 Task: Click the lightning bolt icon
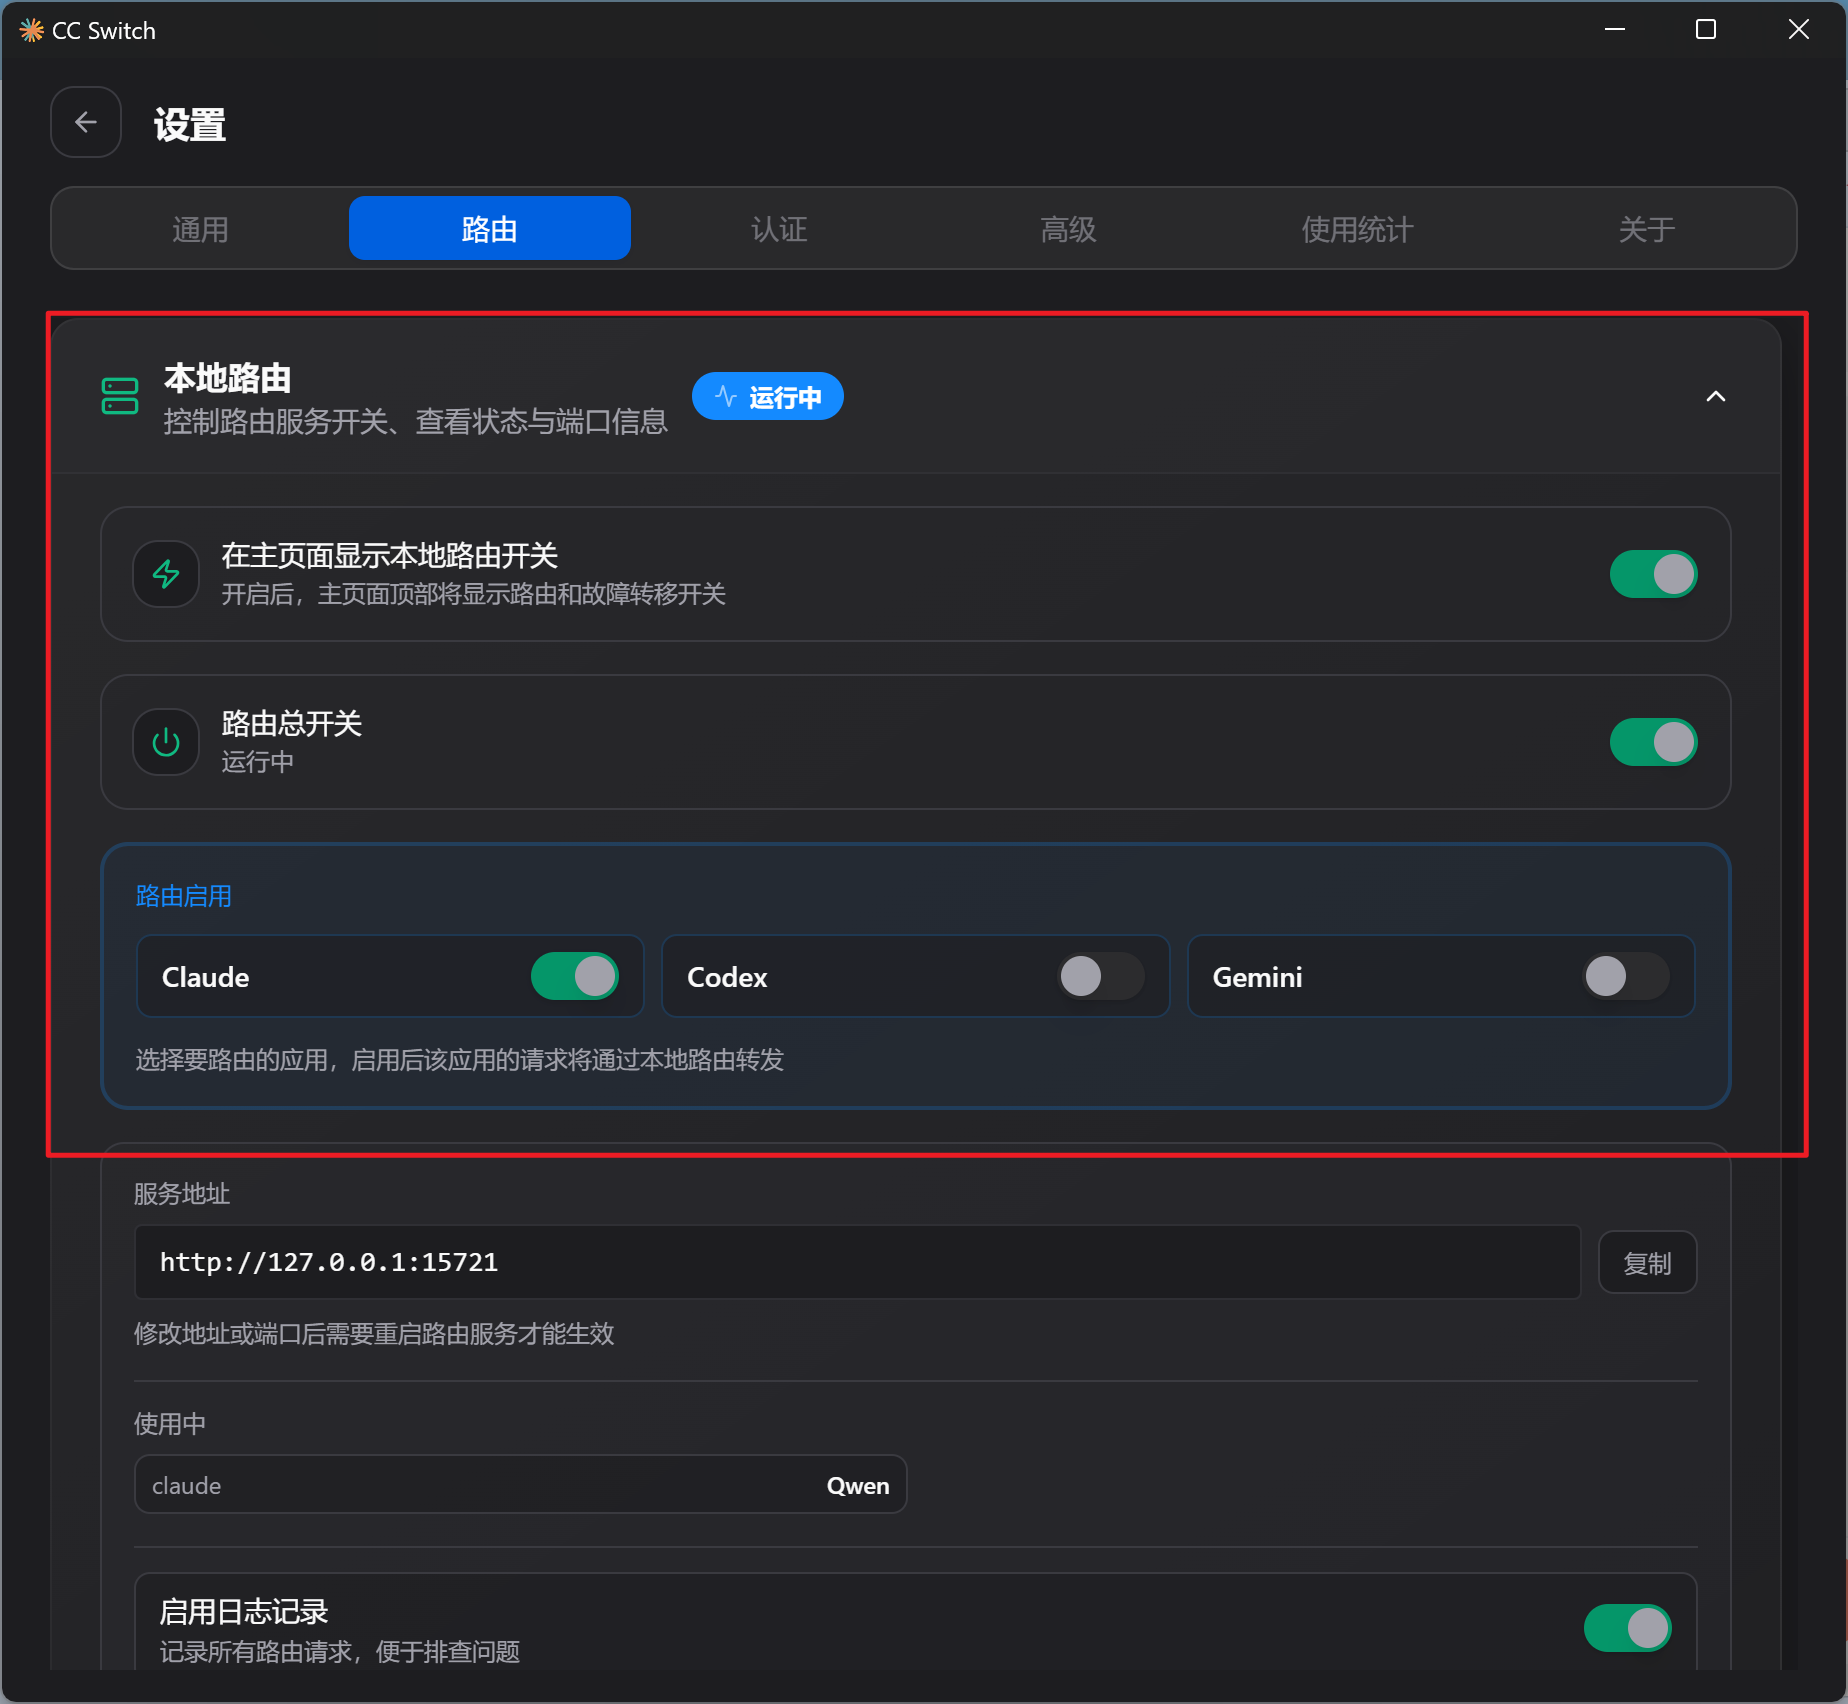(166, 574)
